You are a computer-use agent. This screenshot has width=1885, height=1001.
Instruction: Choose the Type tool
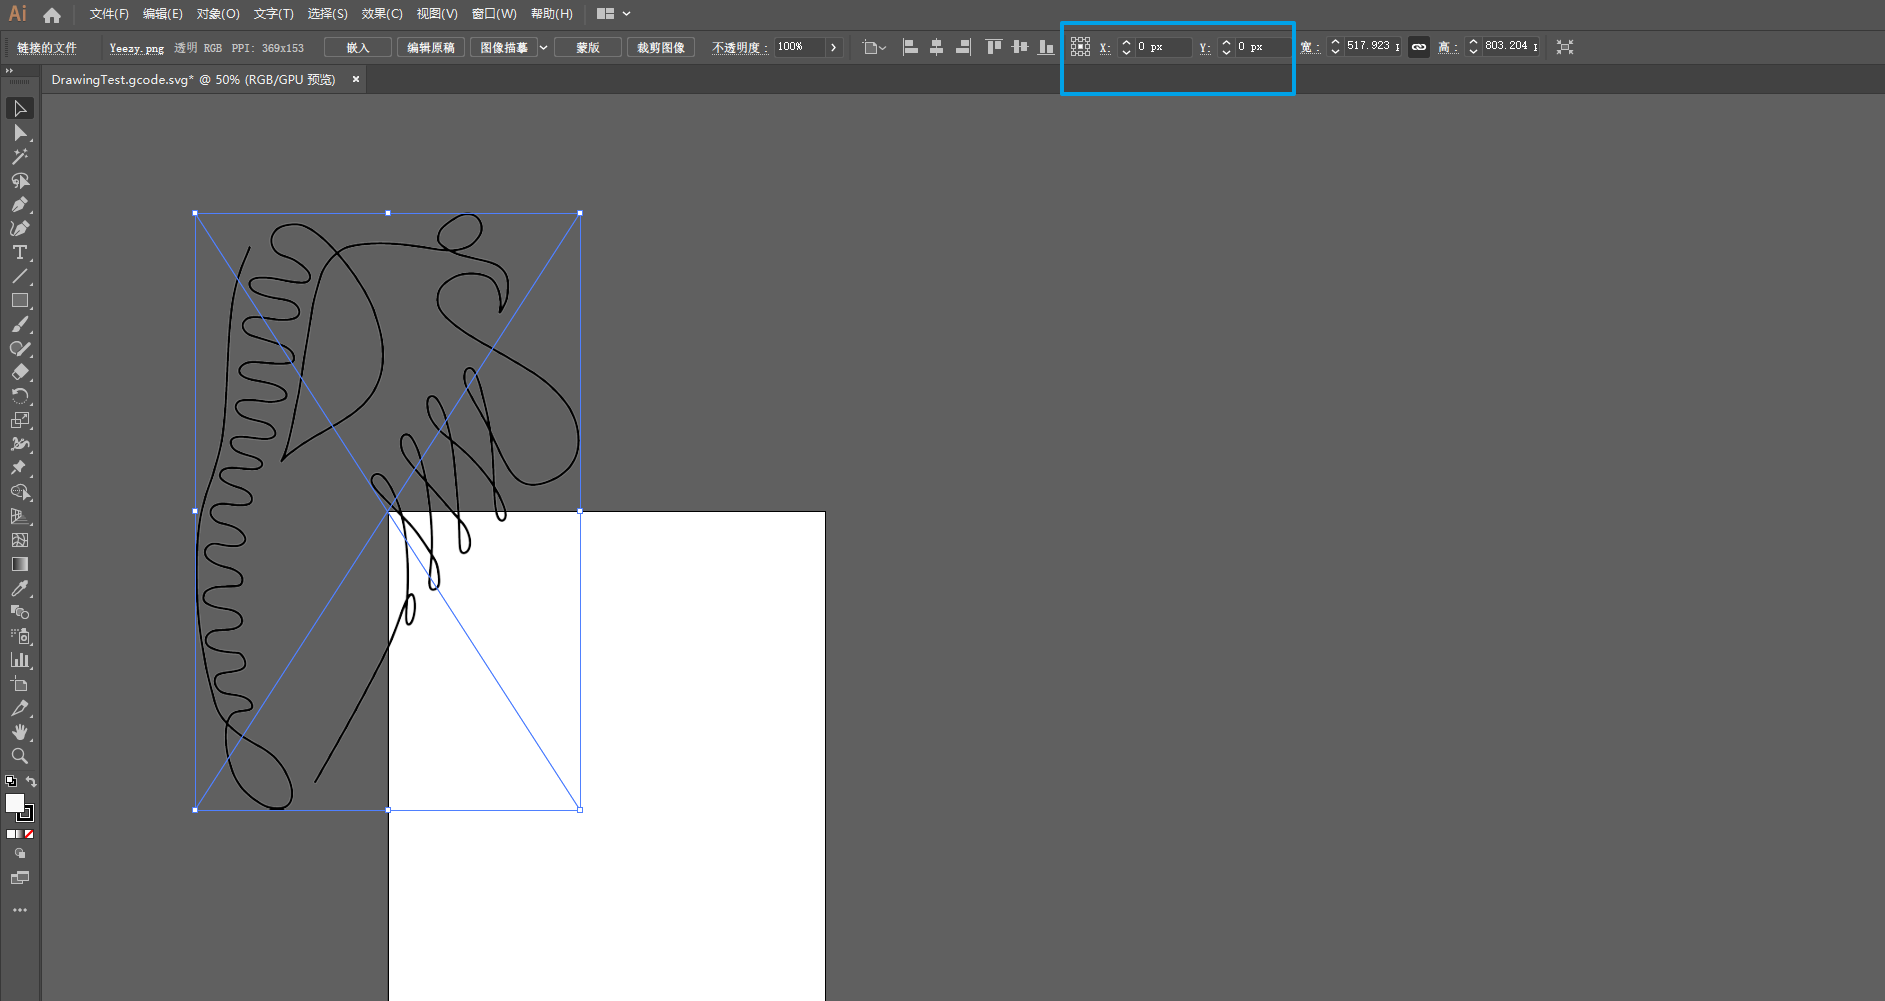pyautogui.click(x=20, y=252)
